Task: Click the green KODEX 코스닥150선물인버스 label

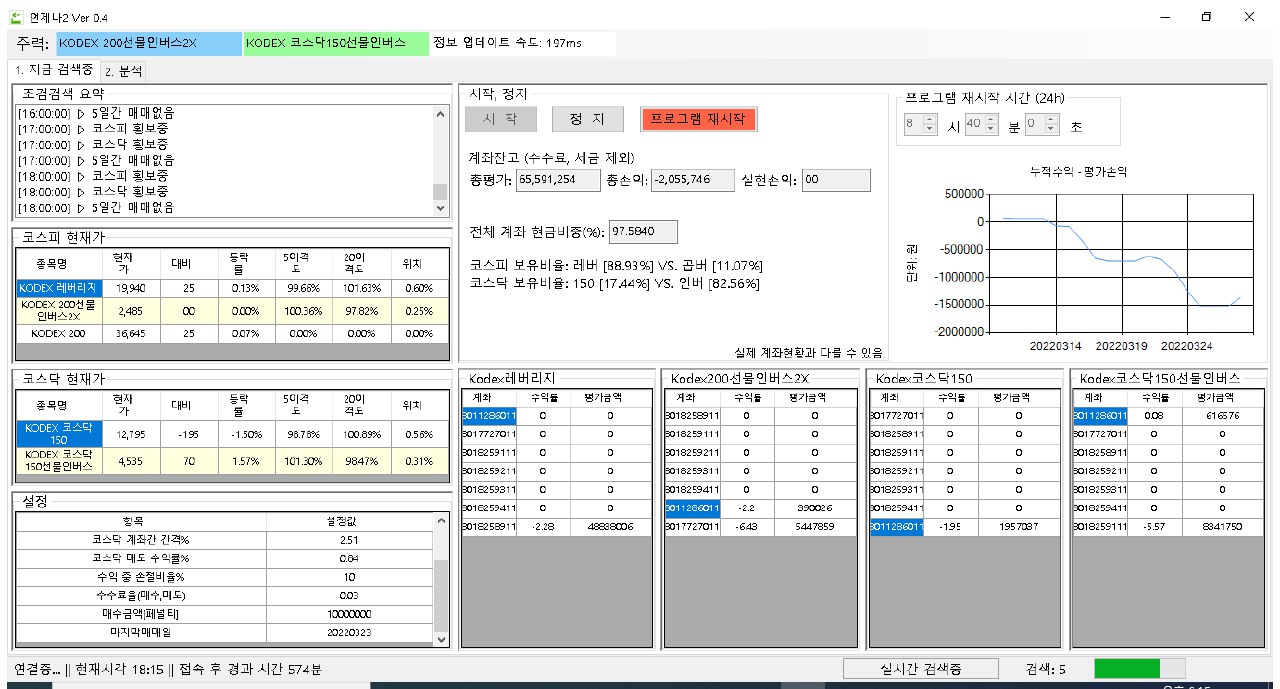Action: [337, 43]
